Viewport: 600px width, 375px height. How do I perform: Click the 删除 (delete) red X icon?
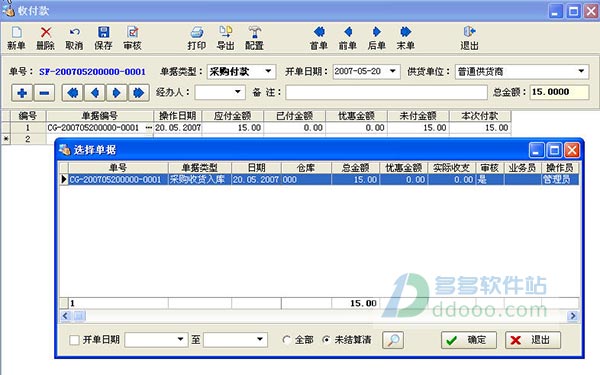46,38
